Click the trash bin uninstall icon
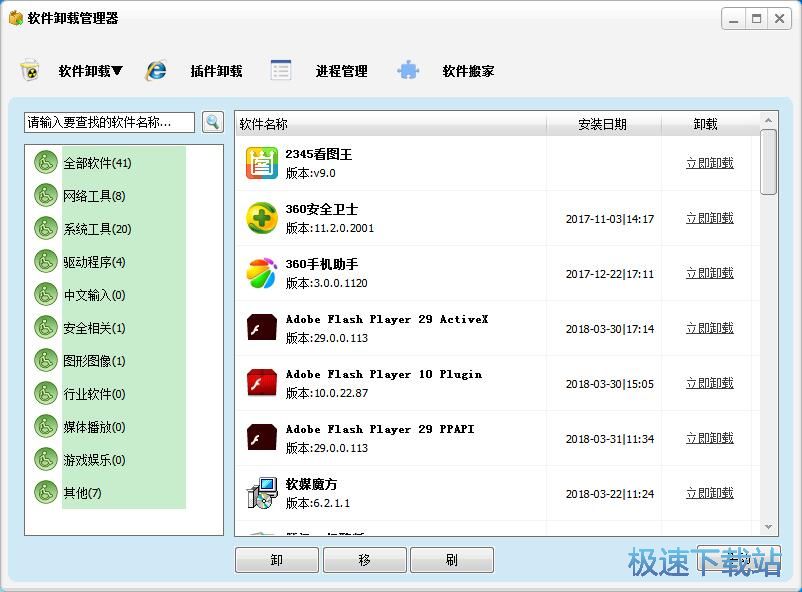 (x=30, y=70)
